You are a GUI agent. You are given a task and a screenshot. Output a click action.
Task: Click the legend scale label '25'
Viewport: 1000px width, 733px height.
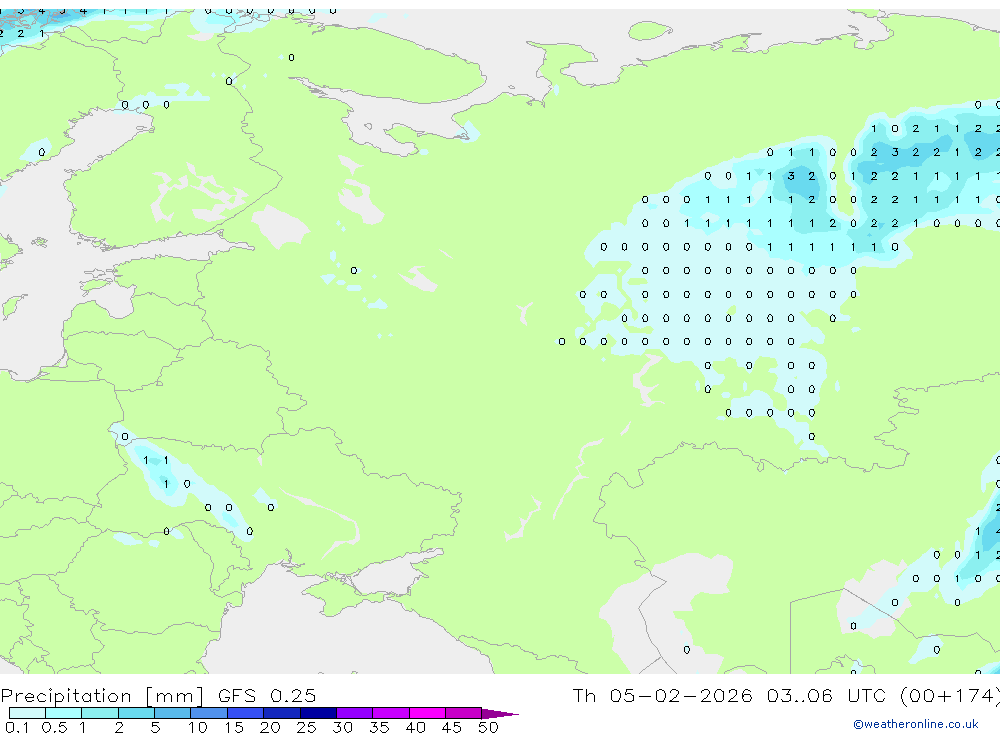[x=307, y=727]
